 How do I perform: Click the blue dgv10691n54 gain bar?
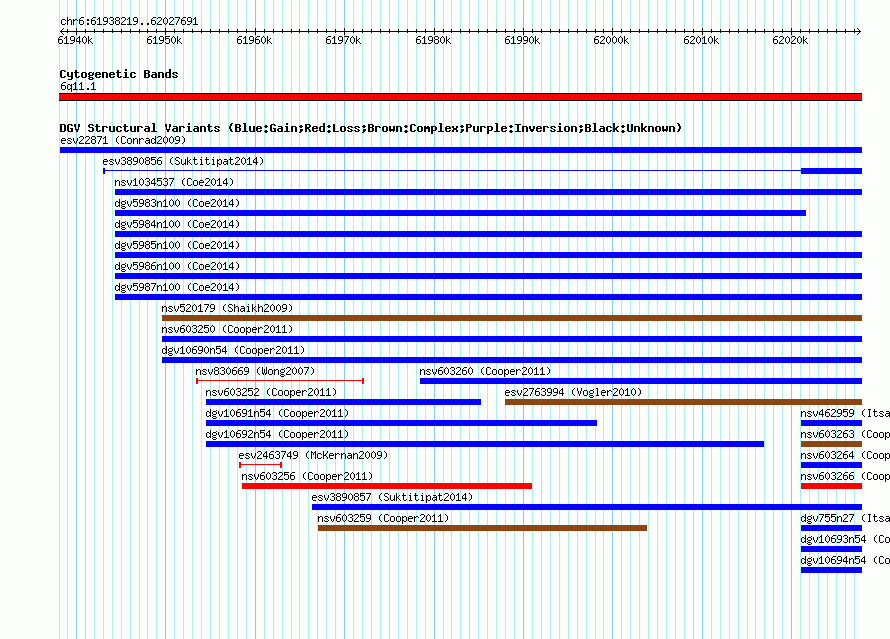(401, 423)
